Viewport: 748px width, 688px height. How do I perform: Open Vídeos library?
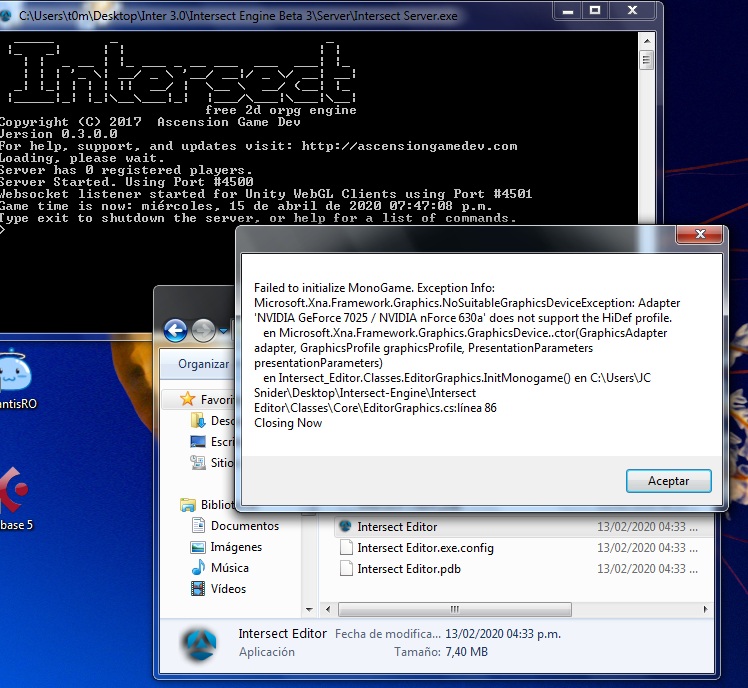tap(228, 589)
